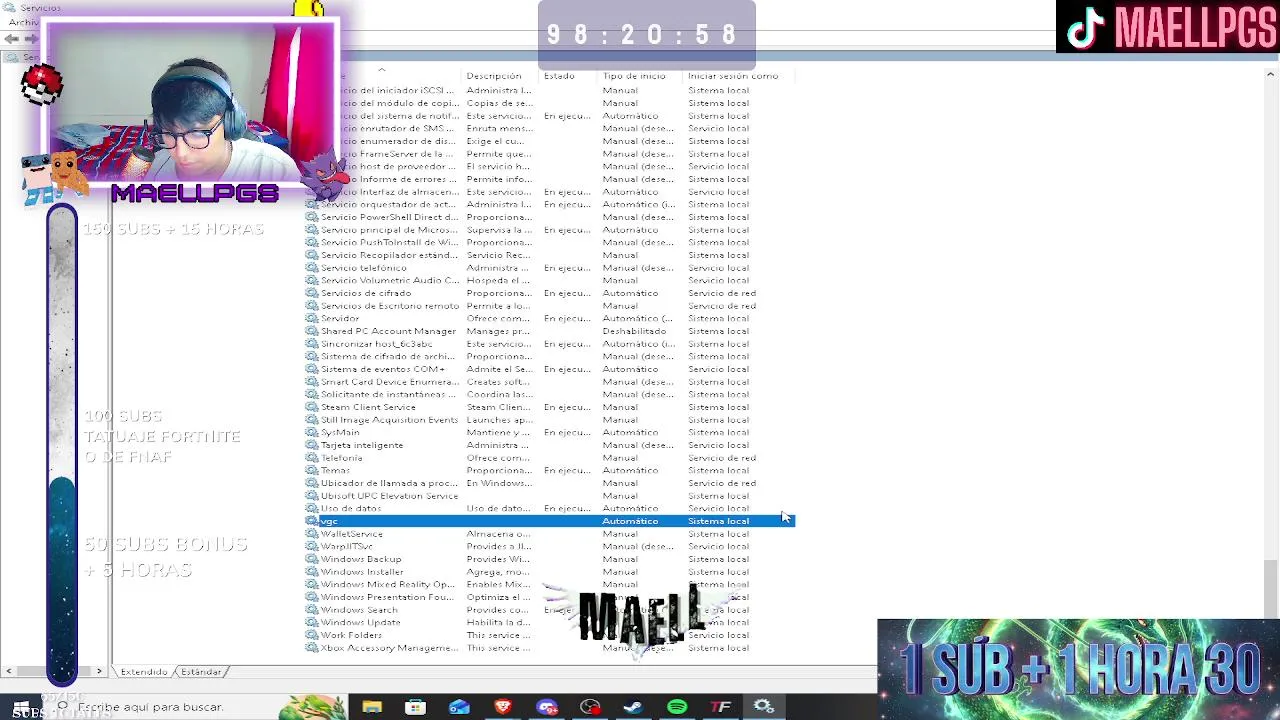Select Sistema de eventos COM+ service
Viewport: 1280px width, 720px height.
point(550,369)
